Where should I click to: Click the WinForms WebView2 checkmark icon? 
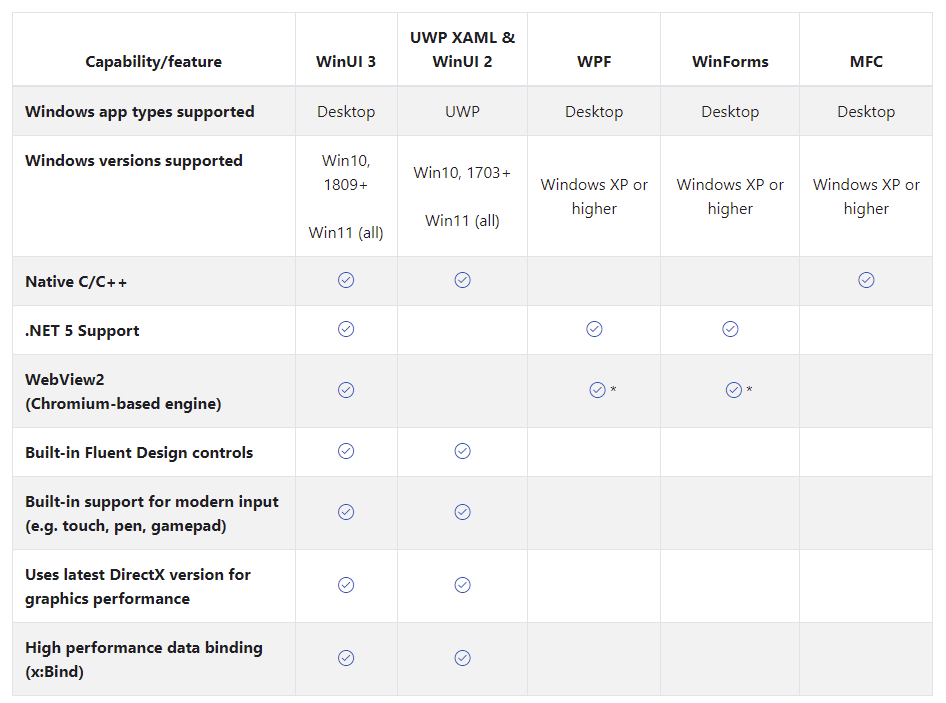point(733,390)
